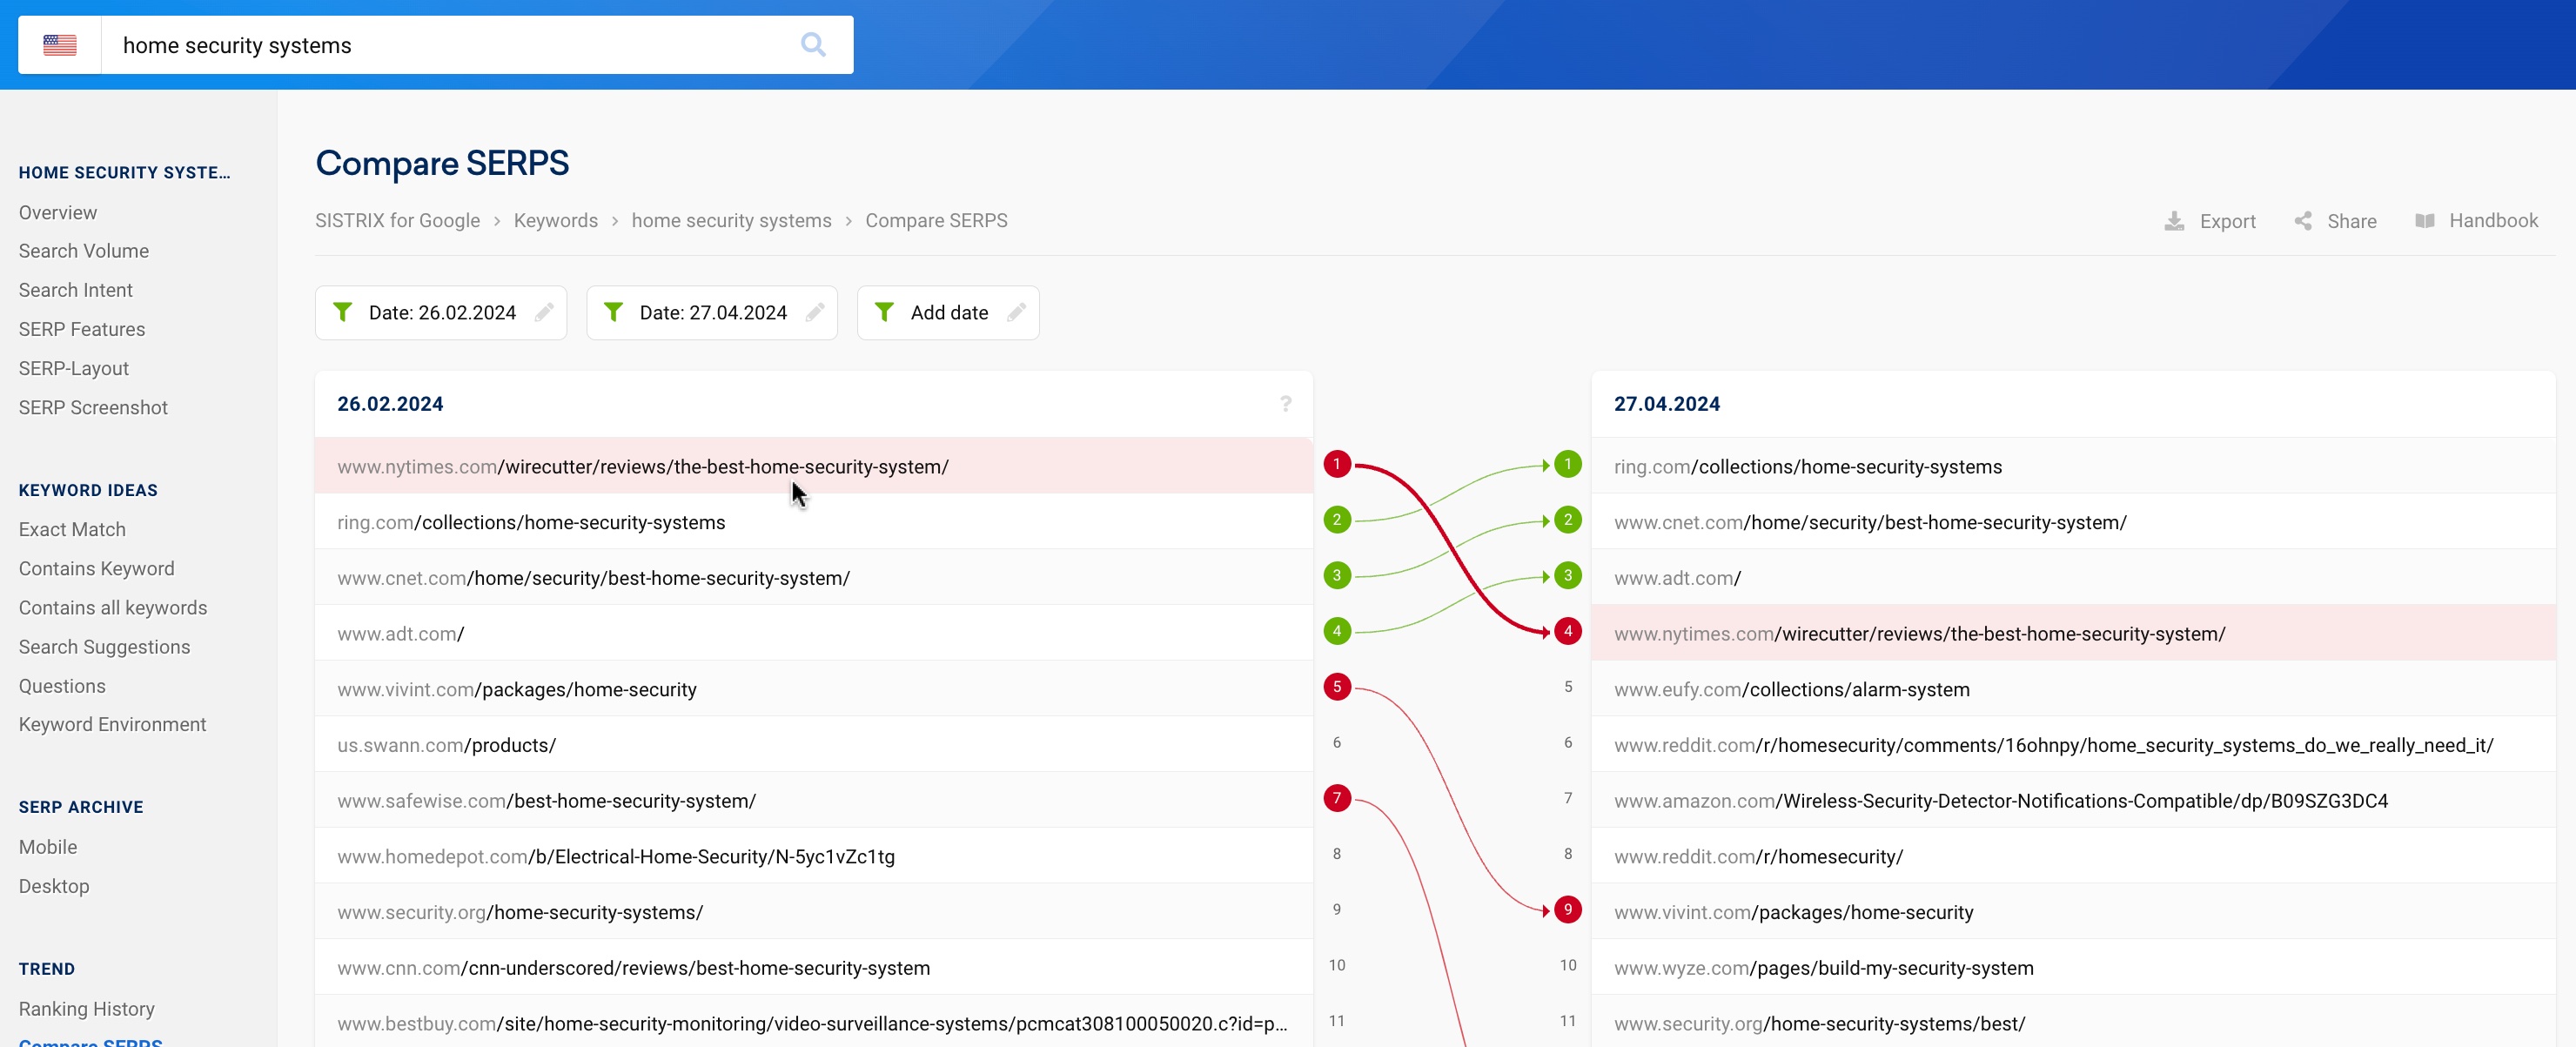Click the pencil icon next to Add date
Image resolution: width=2576 pixels, height=1047 pixels.
(x=1016, y=312)
